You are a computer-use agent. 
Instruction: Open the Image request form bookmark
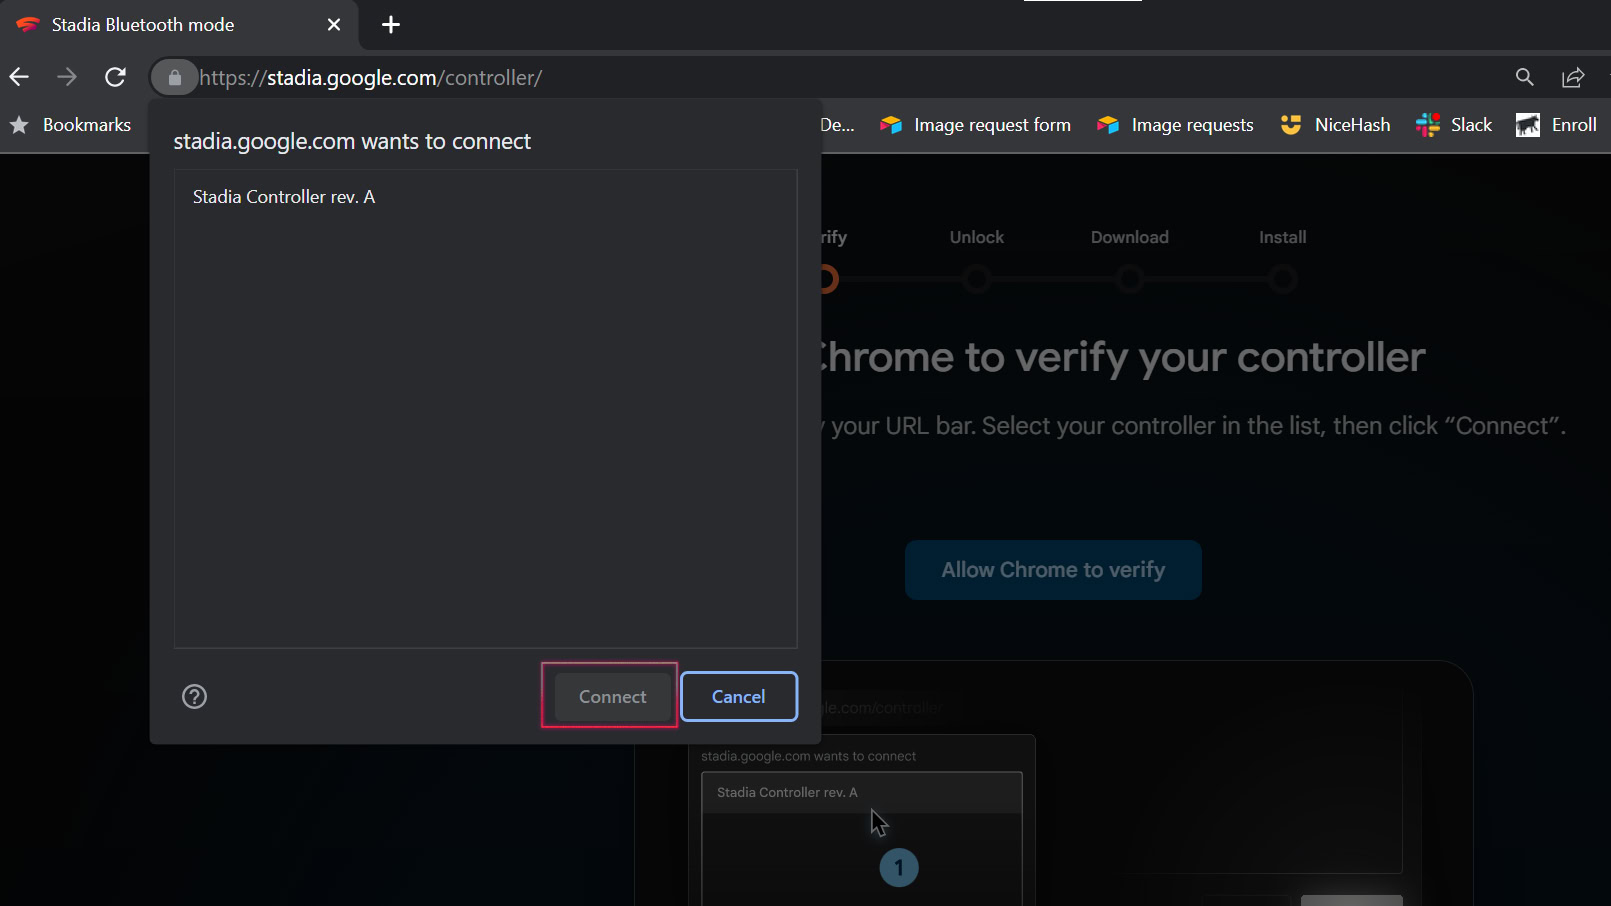975,125
